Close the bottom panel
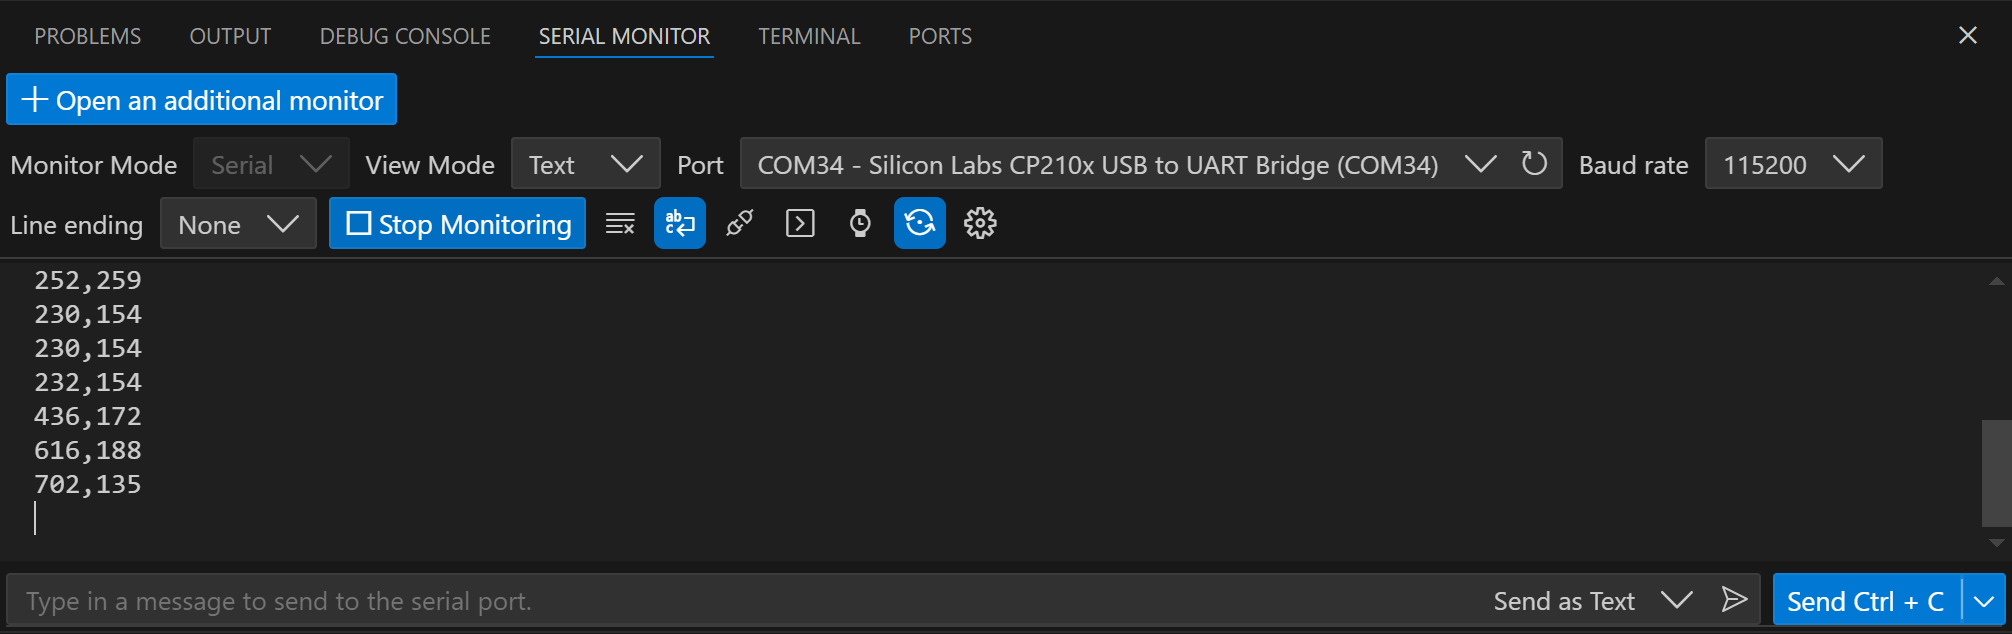2012x634 pixels. (1968, 35)
